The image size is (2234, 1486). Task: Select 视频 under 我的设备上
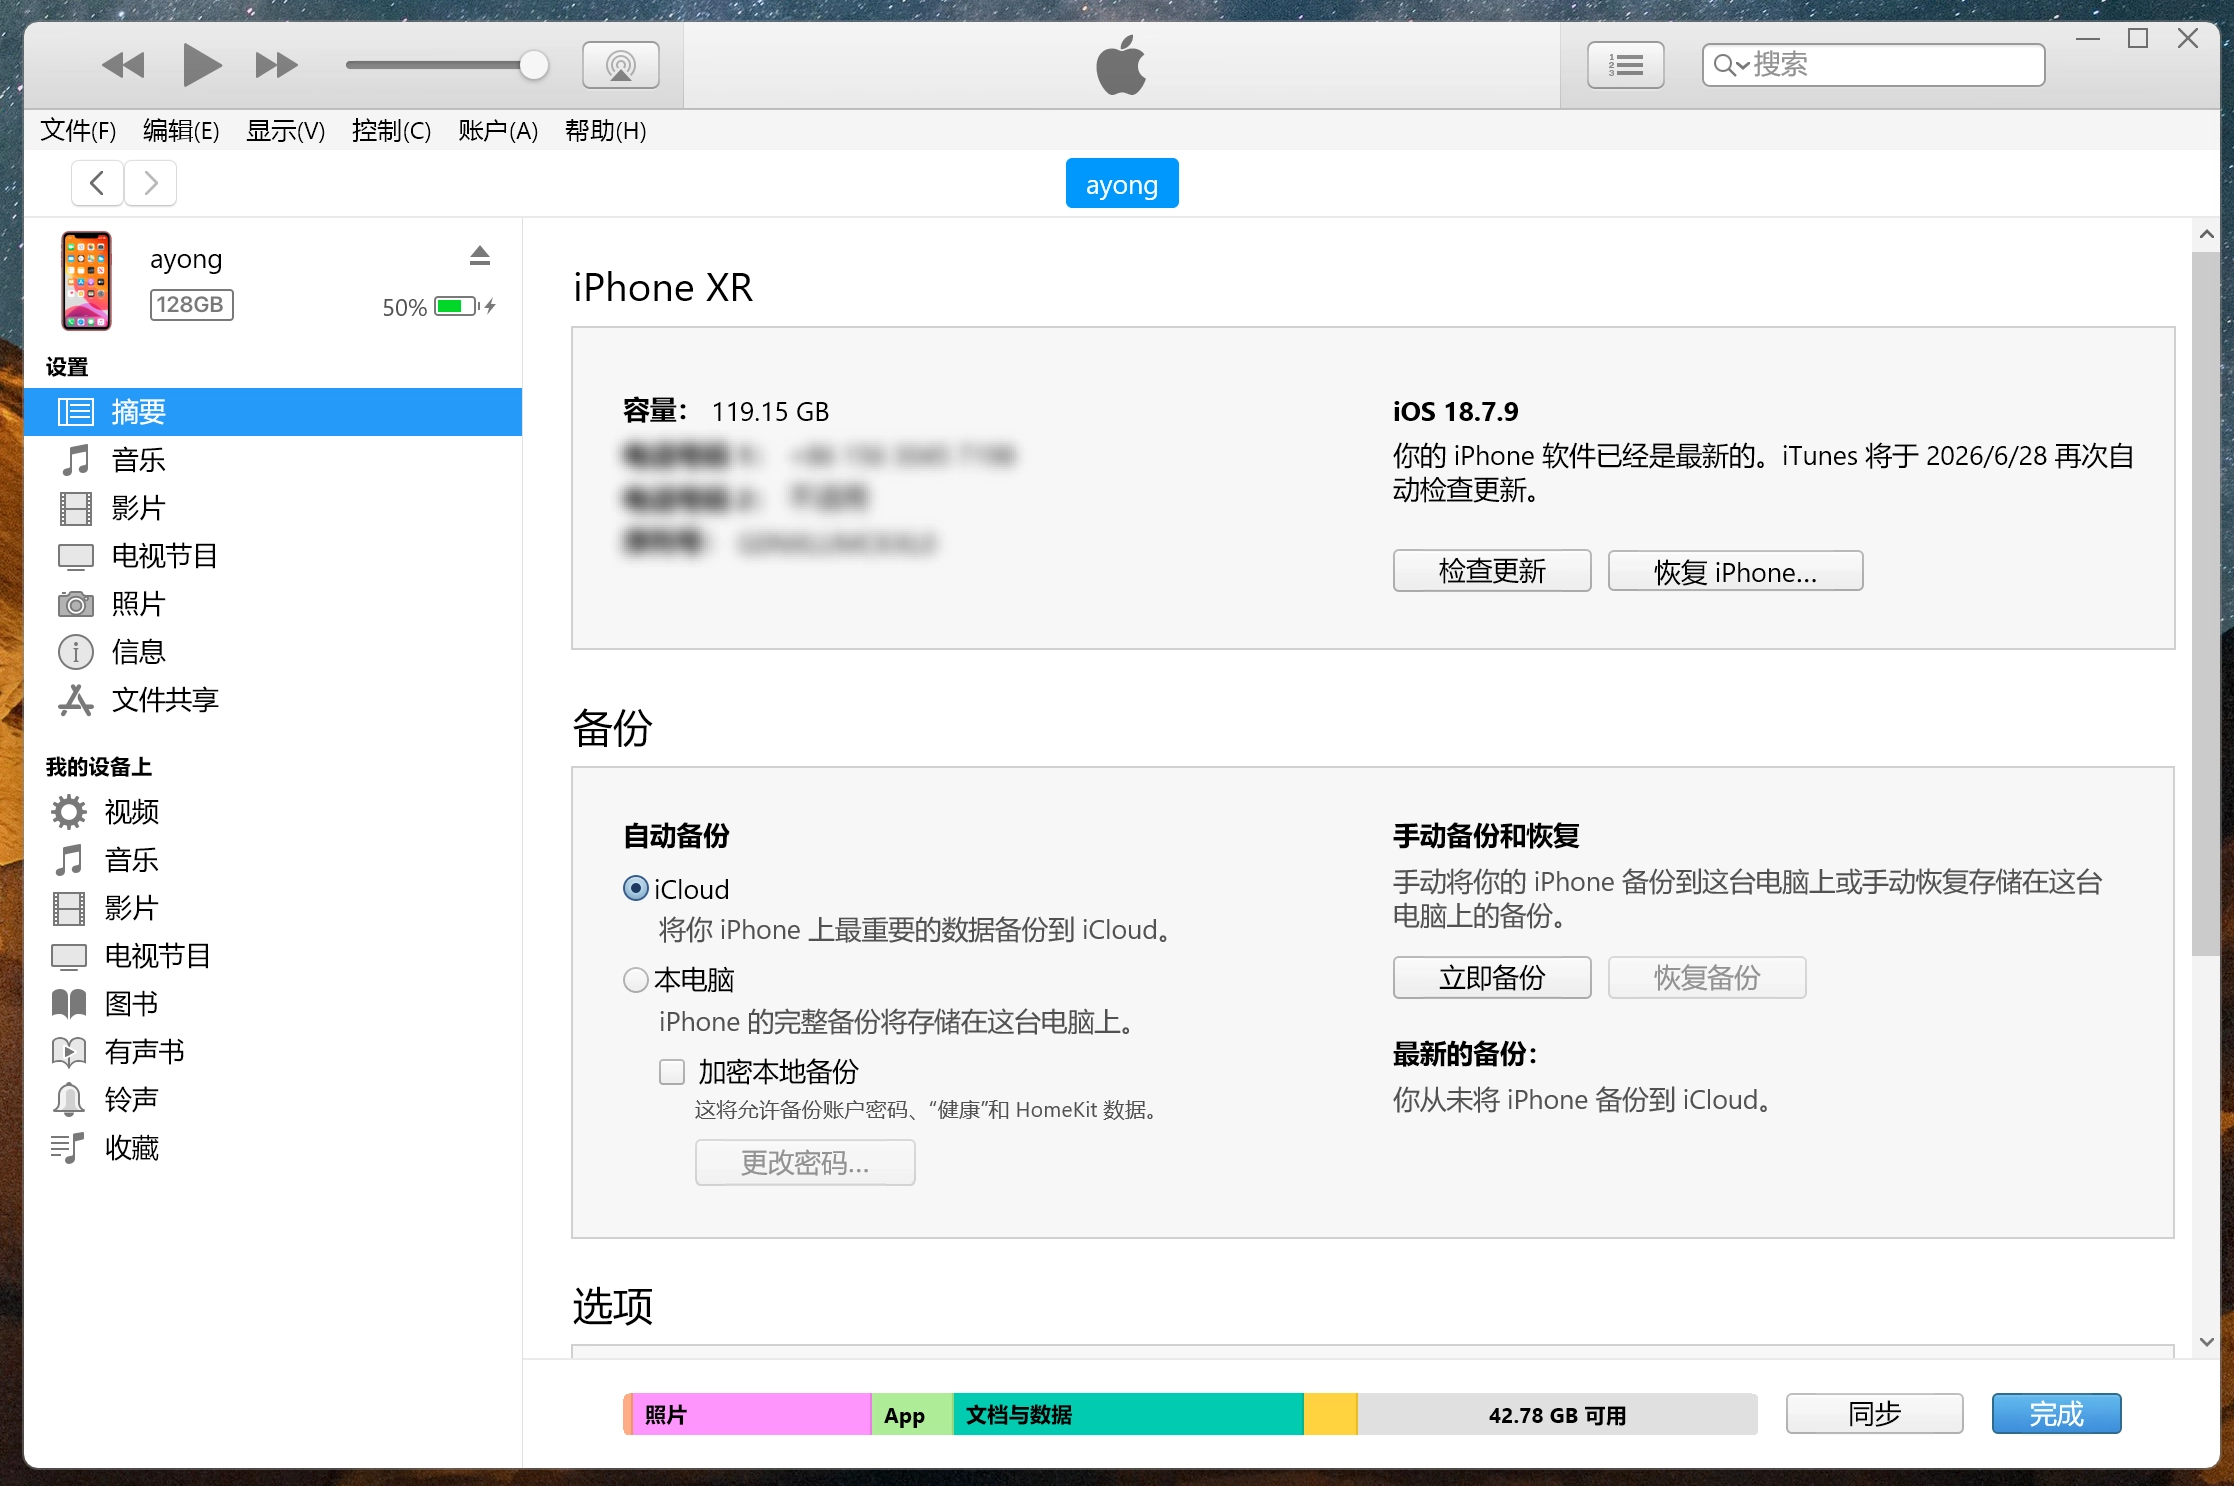pyautogui.click(x=273, y=812)
